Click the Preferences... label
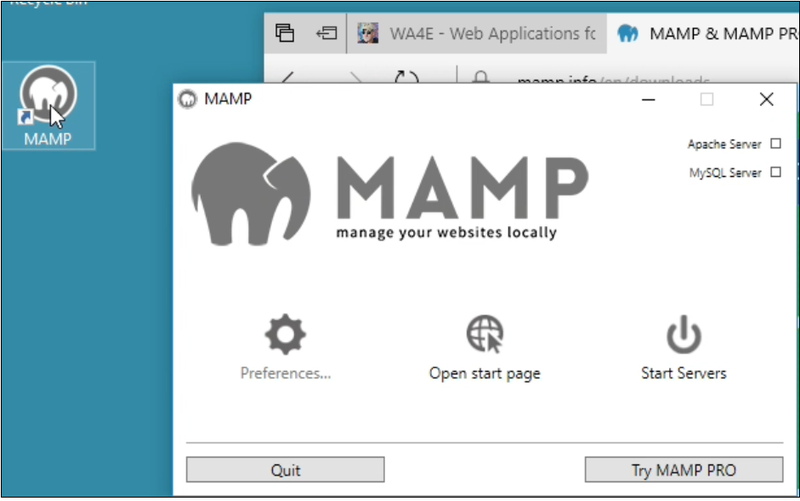This screenshot has width=800, height=501. [x=286, y=373]
